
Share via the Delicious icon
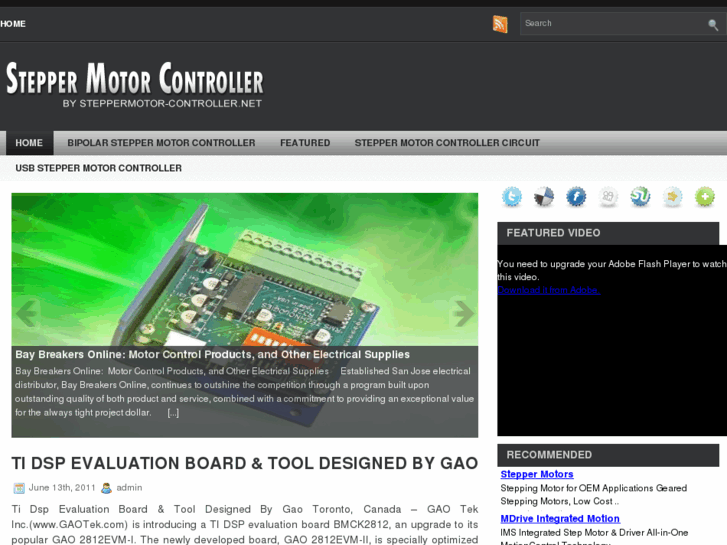(x=543, y=197)
